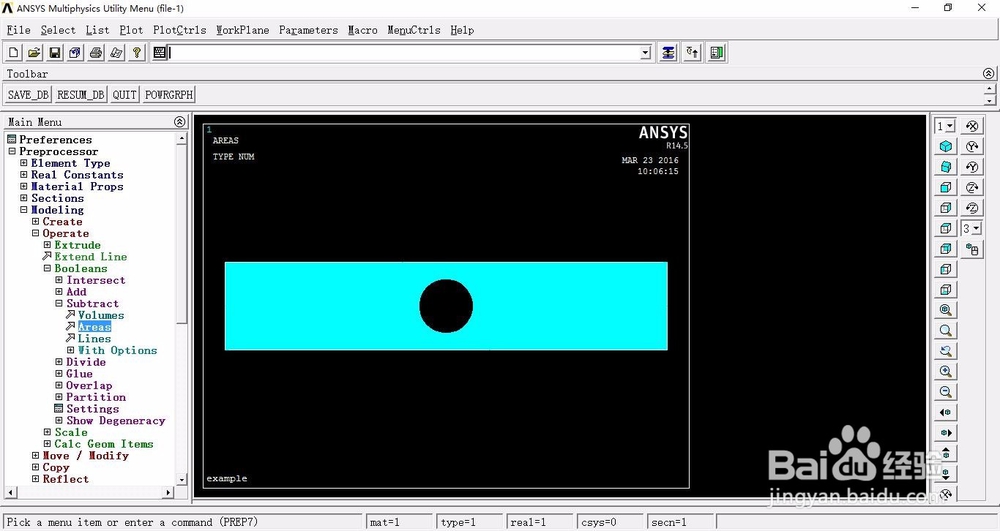Collapse the Toolbar panel chevron

988,74
